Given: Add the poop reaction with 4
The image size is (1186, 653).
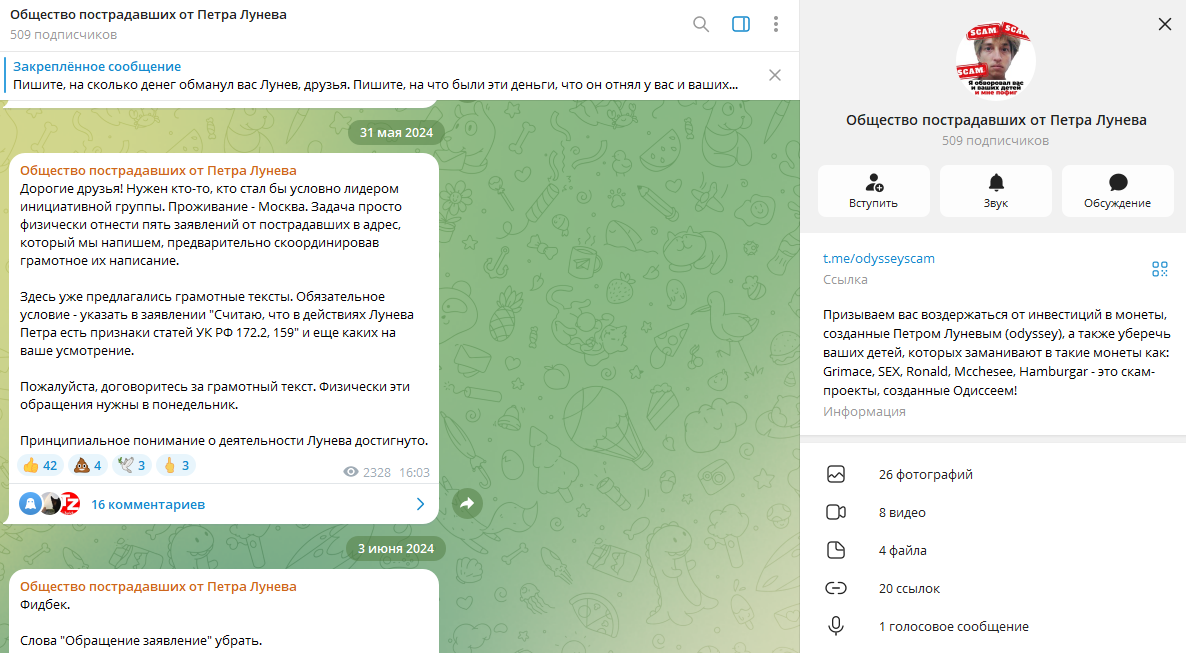Looking at the screenshot, I should [x=88, y=465].
